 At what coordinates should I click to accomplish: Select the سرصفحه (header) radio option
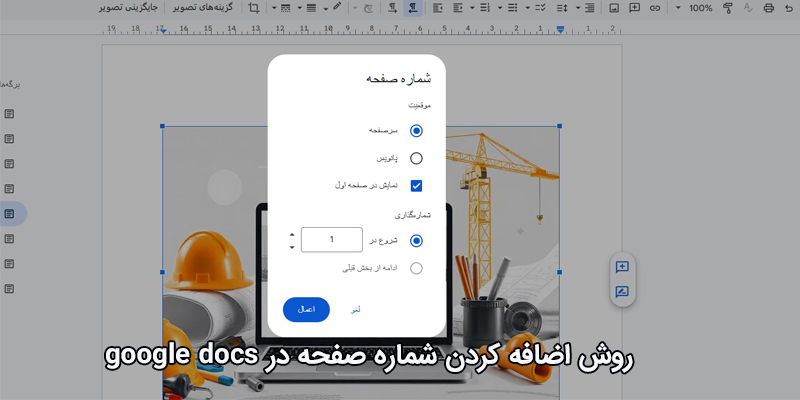click(x=416, y=130)
